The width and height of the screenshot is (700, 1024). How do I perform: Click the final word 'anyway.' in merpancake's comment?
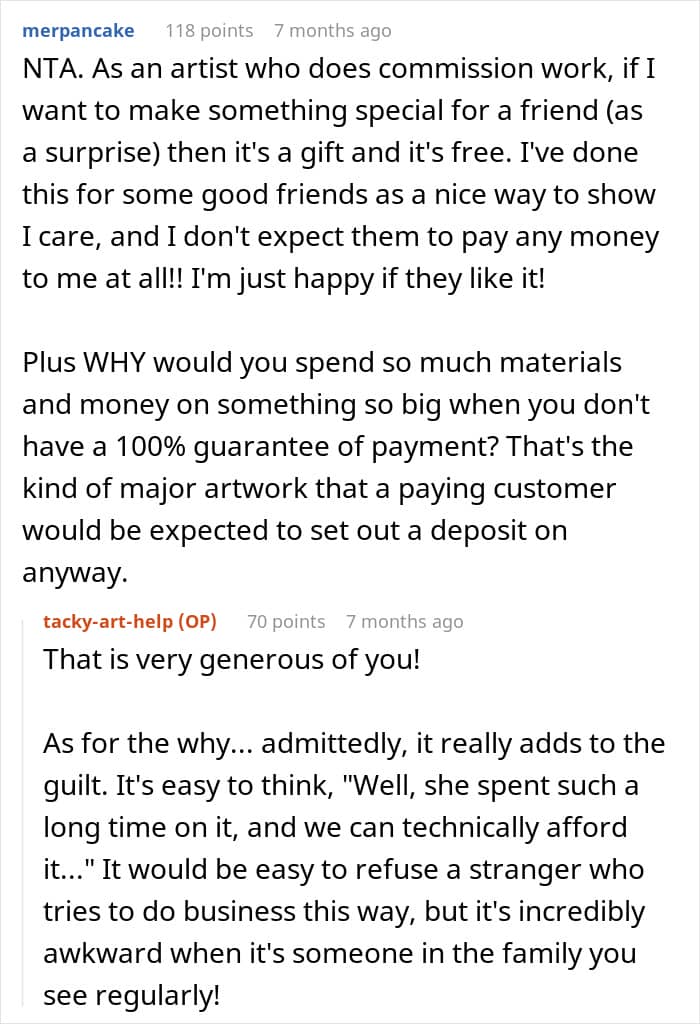tap(75, 573)
